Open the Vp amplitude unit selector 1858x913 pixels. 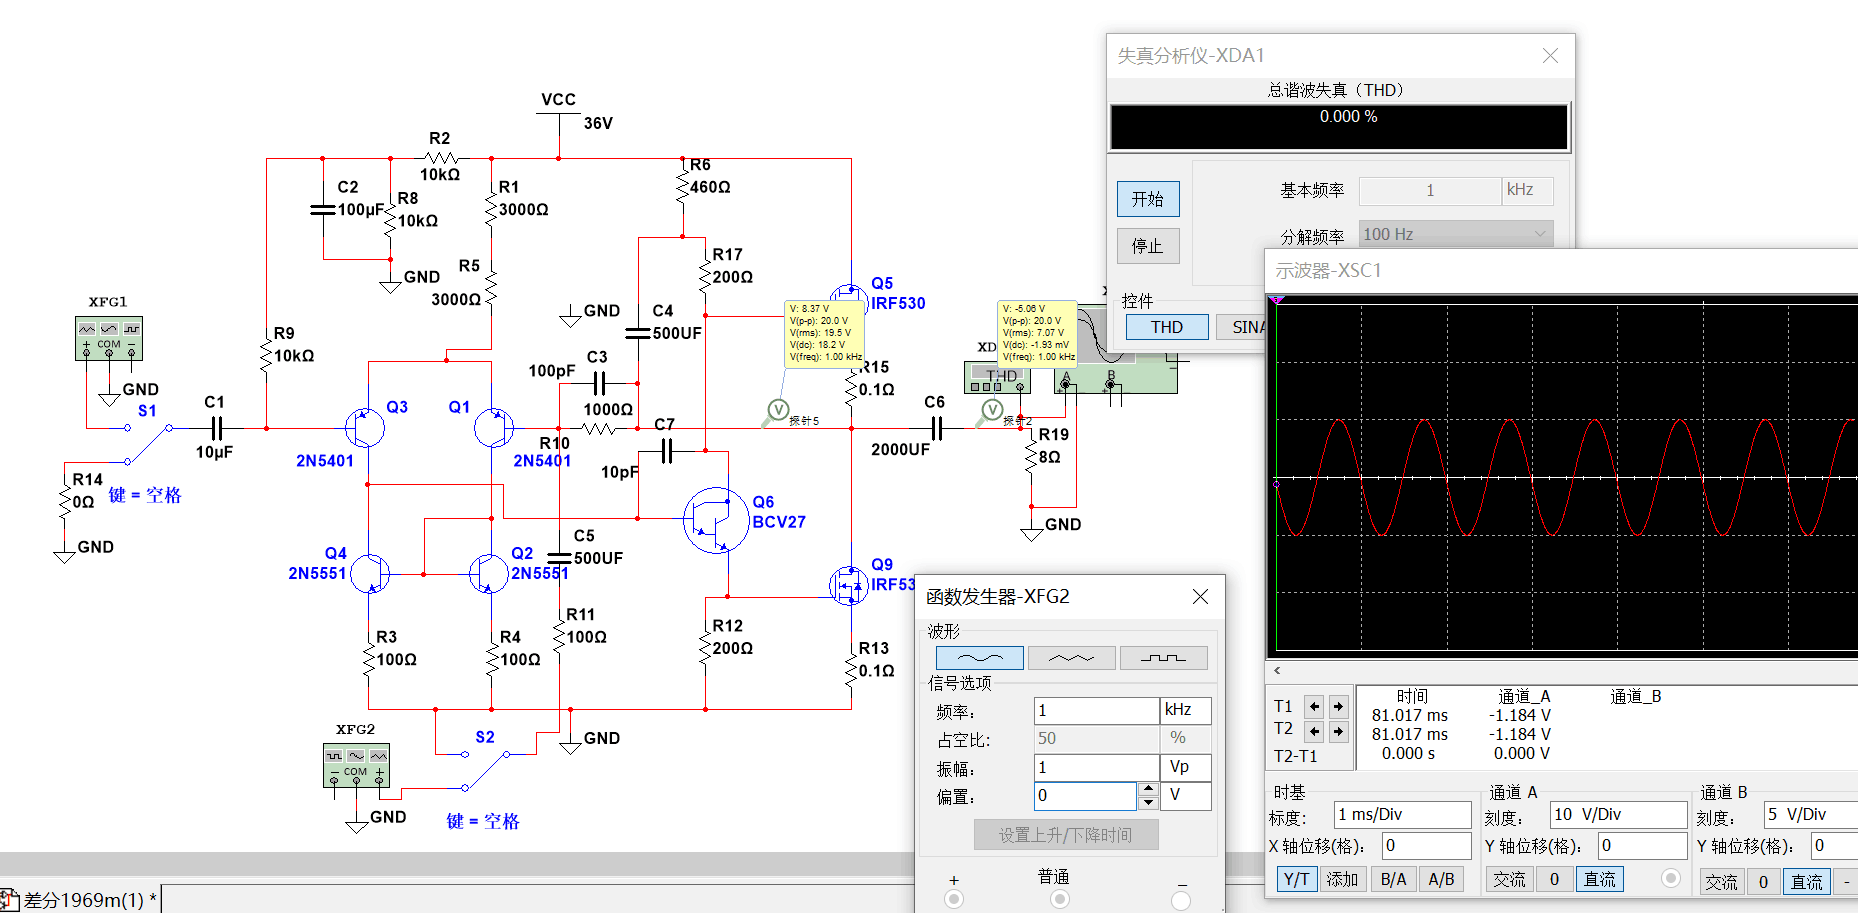(x=1185, y=767)
